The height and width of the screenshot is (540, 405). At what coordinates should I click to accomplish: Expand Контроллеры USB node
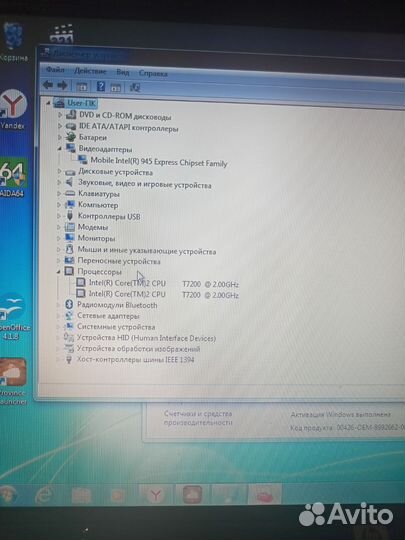(x=59, y=216)
